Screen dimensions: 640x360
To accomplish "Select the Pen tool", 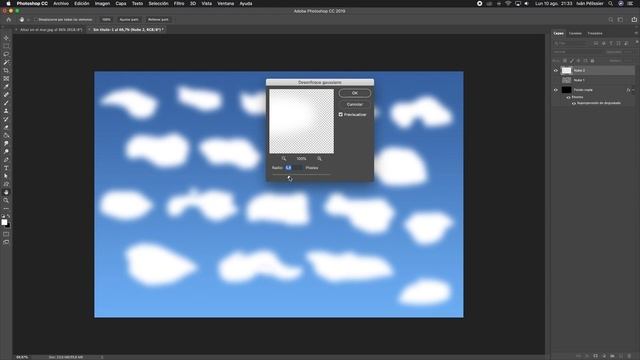I will point(6,160).
